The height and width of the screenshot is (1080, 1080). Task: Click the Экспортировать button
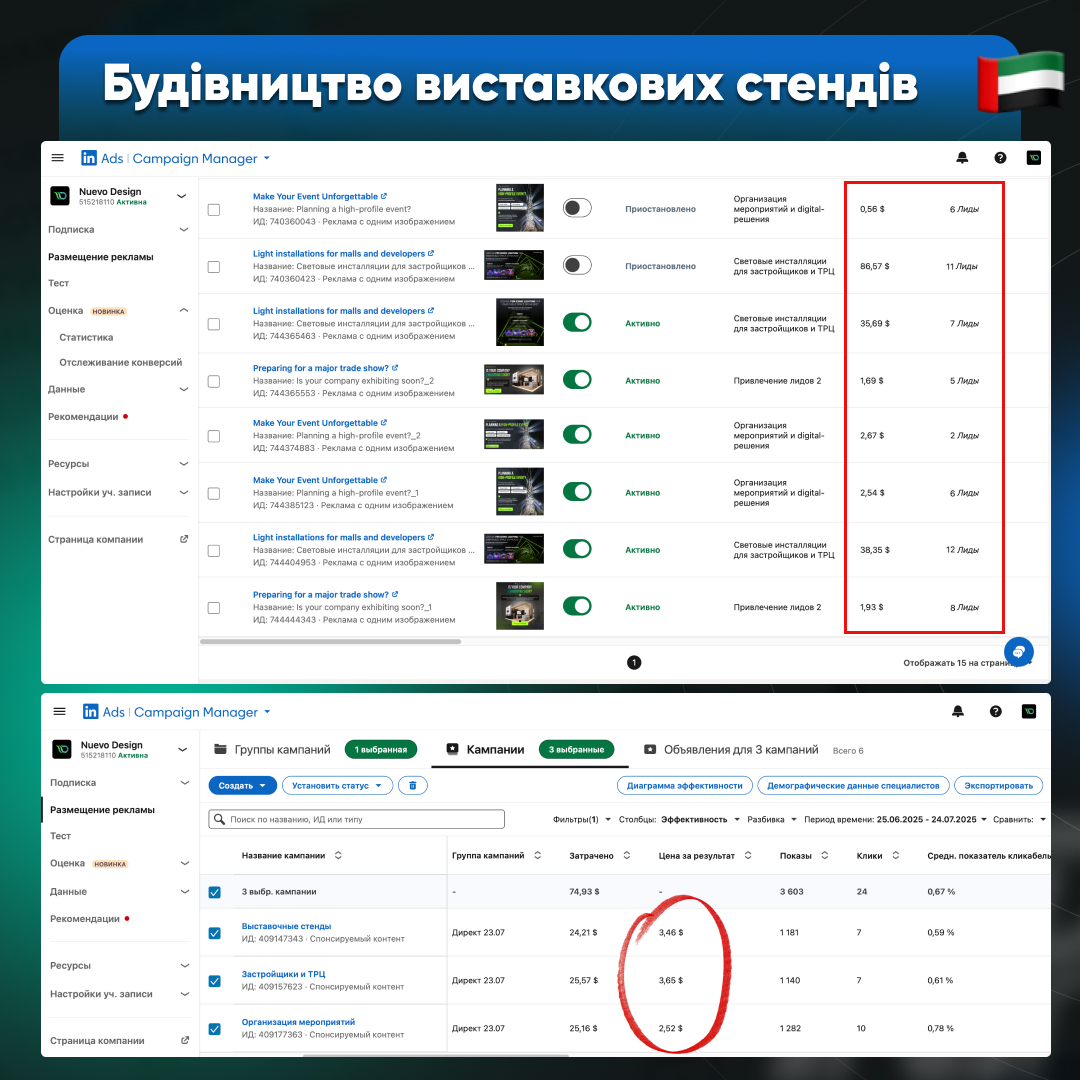[x=998, y=785]
